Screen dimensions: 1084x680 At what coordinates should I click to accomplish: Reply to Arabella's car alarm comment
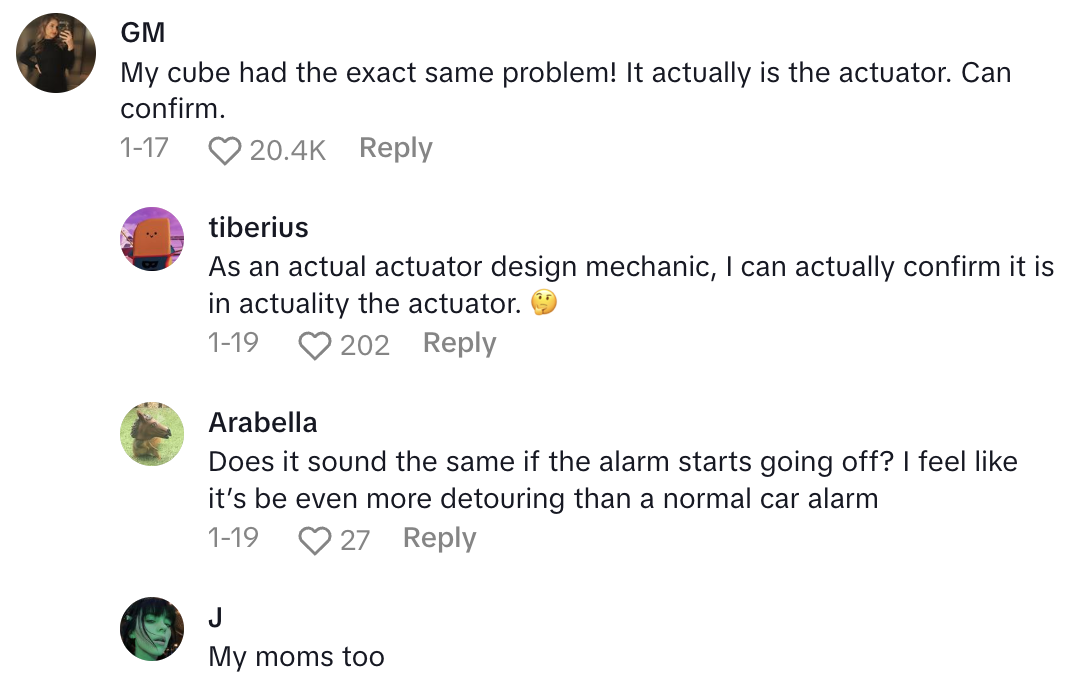(x=439, y=538)
